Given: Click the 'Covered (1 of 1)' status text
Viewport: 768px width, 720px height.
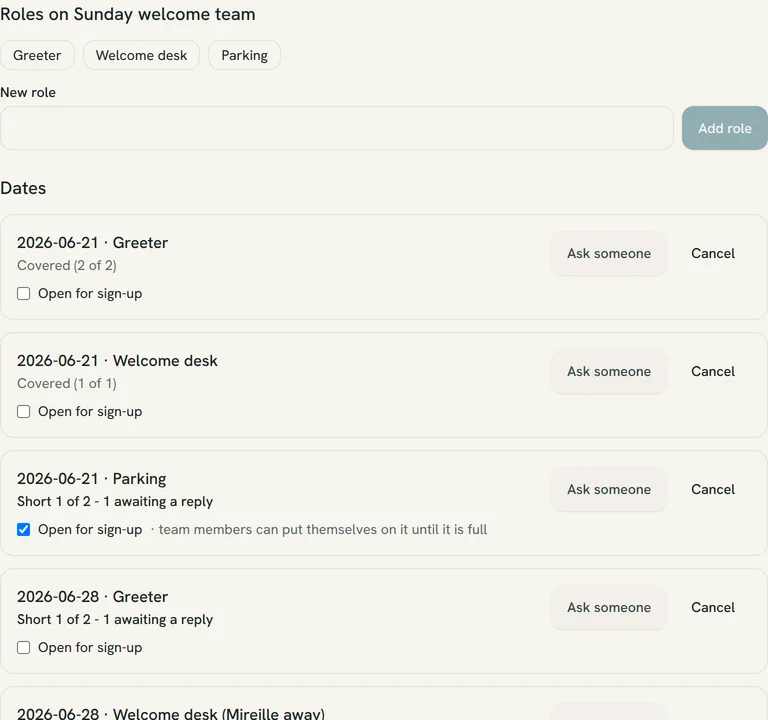Looking at the screenshot, I should click(x=67, y=384).
